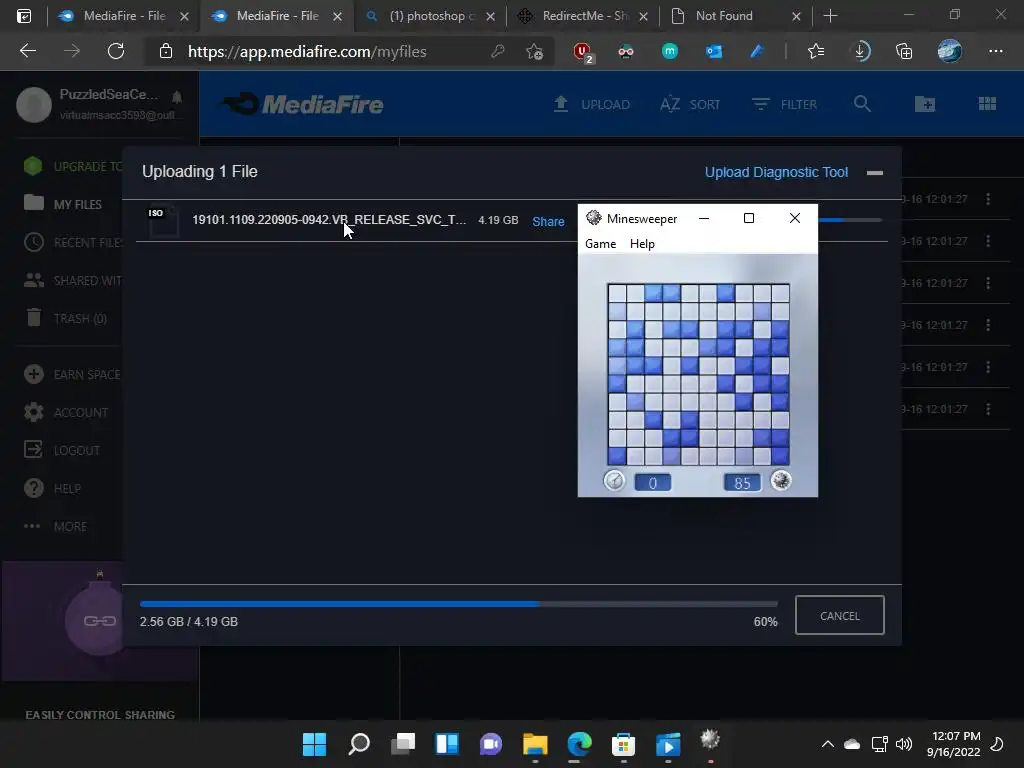Click the notification bell icon
The width and height of the screenshot is (1024, 768).
coord(176,97)
